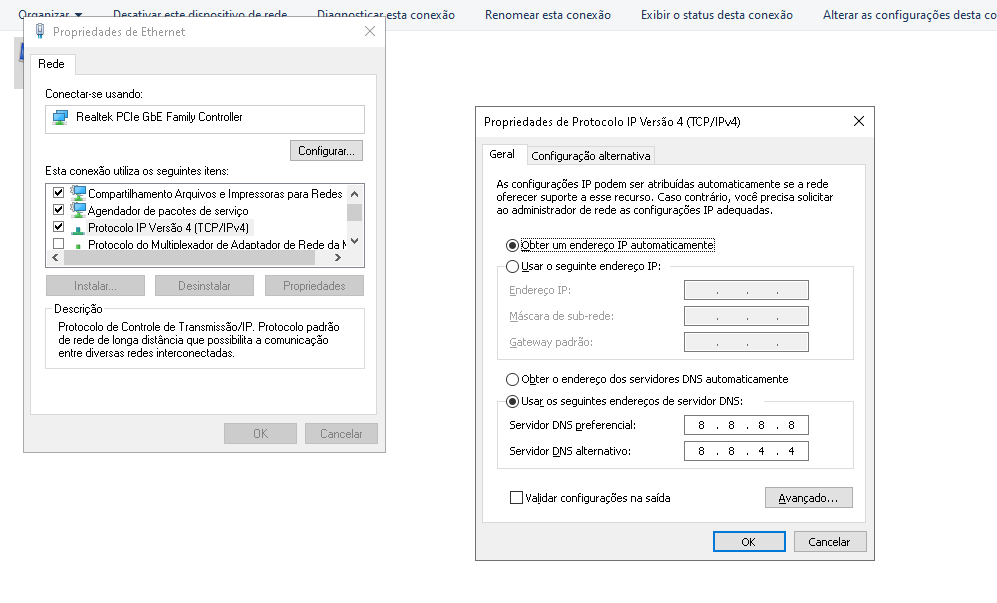
Task: Click Desativar este dispositivo de rede
Action: pyautogui.click(x=200, y=14)
